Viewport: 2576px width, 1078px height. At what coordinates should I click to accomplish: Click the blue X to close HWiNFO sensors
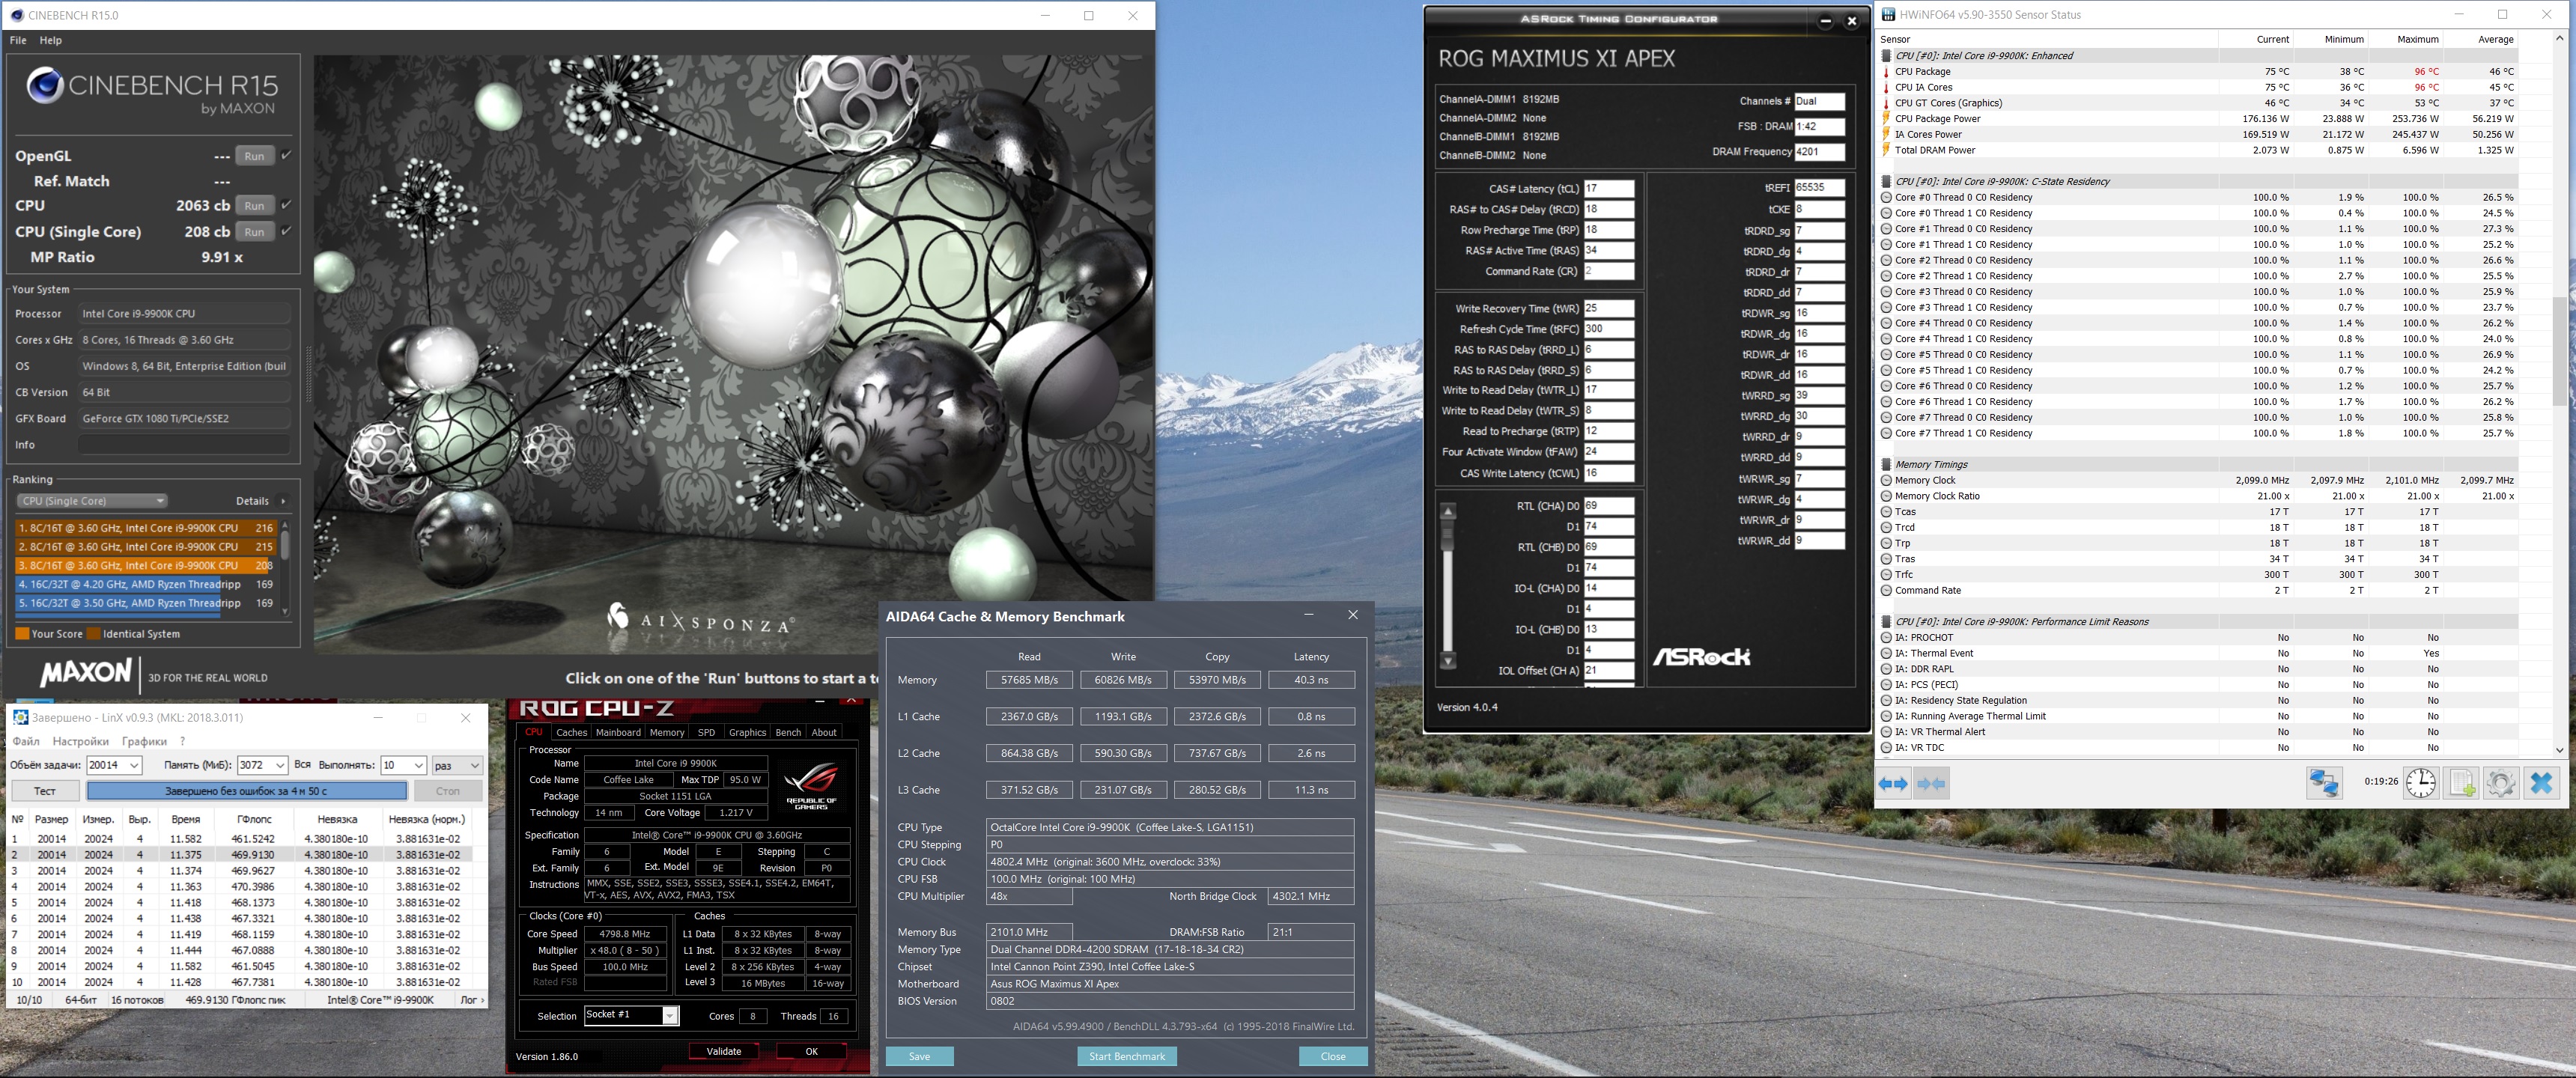point(2541,783)
